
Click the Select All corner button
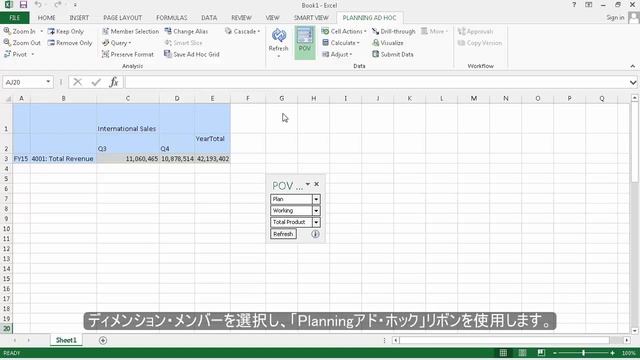point(7,98)
